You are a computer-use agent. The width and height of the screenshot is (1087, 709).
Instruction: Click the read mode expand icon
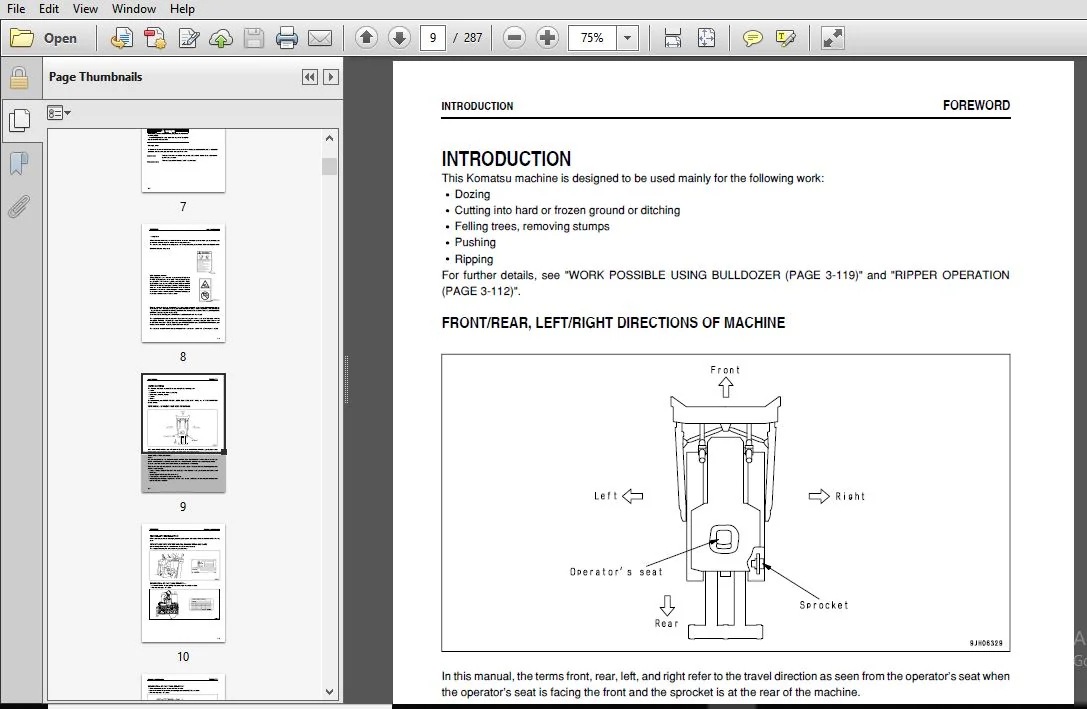pyautogui.click(x=833, y=38)
